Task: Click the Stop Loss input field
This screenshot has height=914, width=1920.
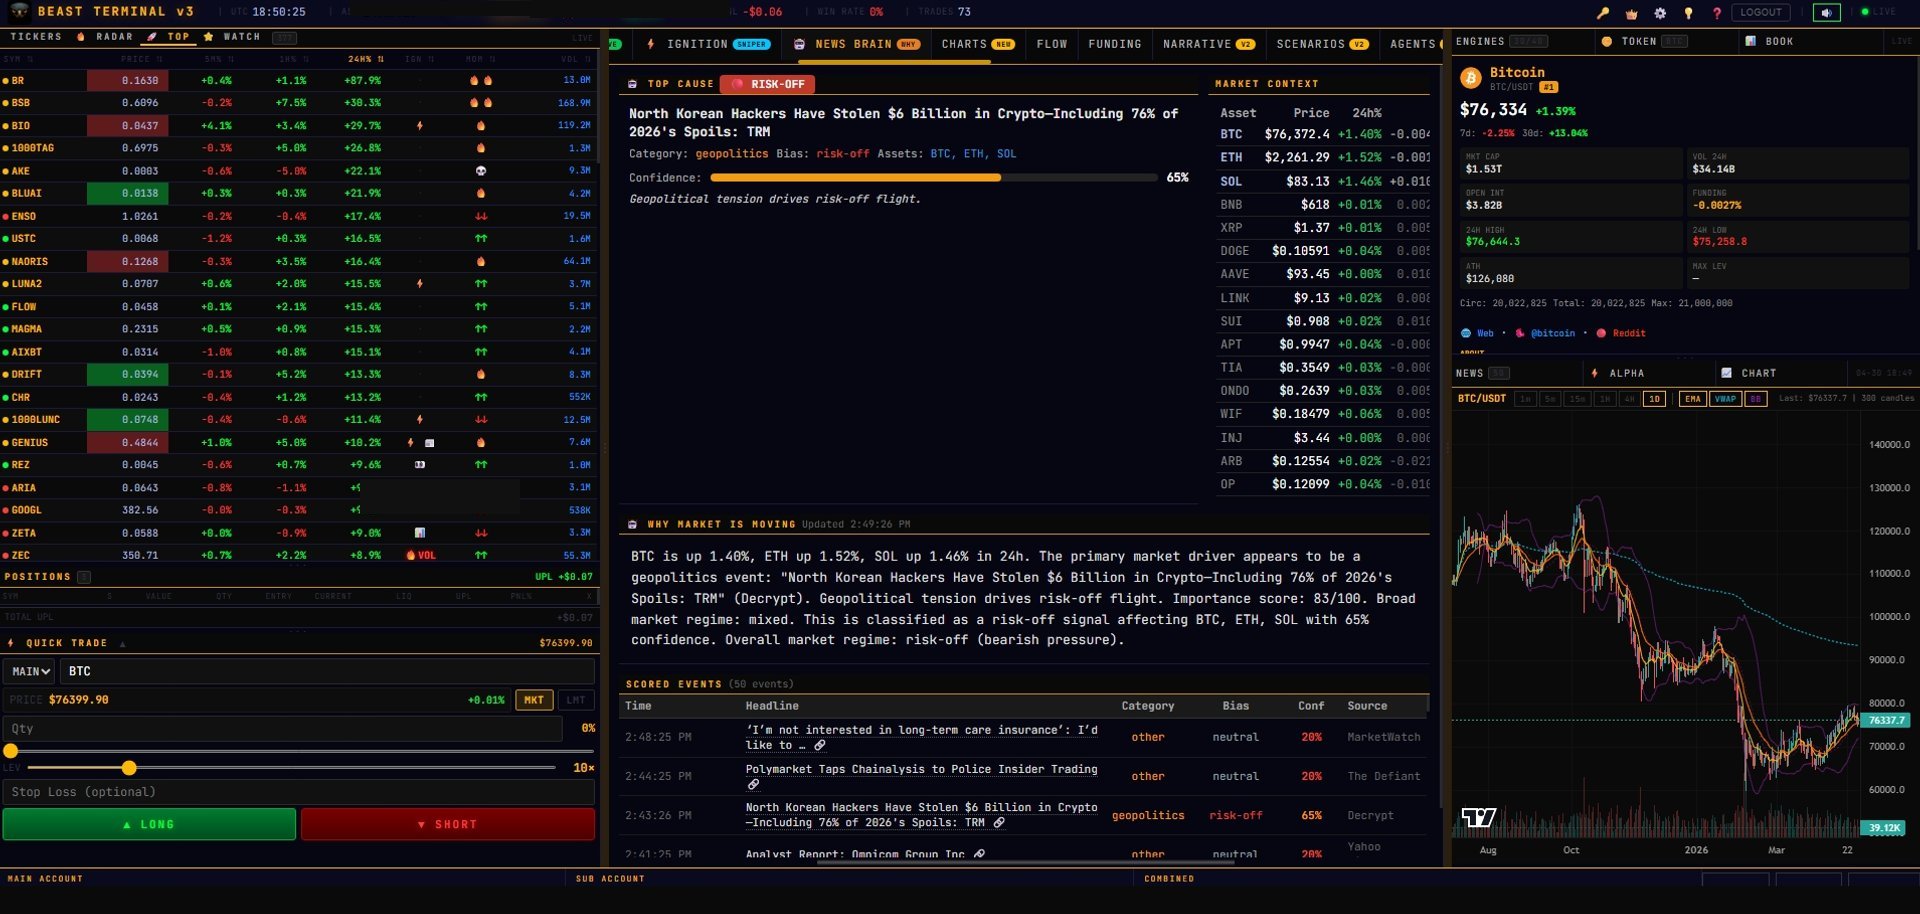Action: pyautogui.click(x=298, y=792)
